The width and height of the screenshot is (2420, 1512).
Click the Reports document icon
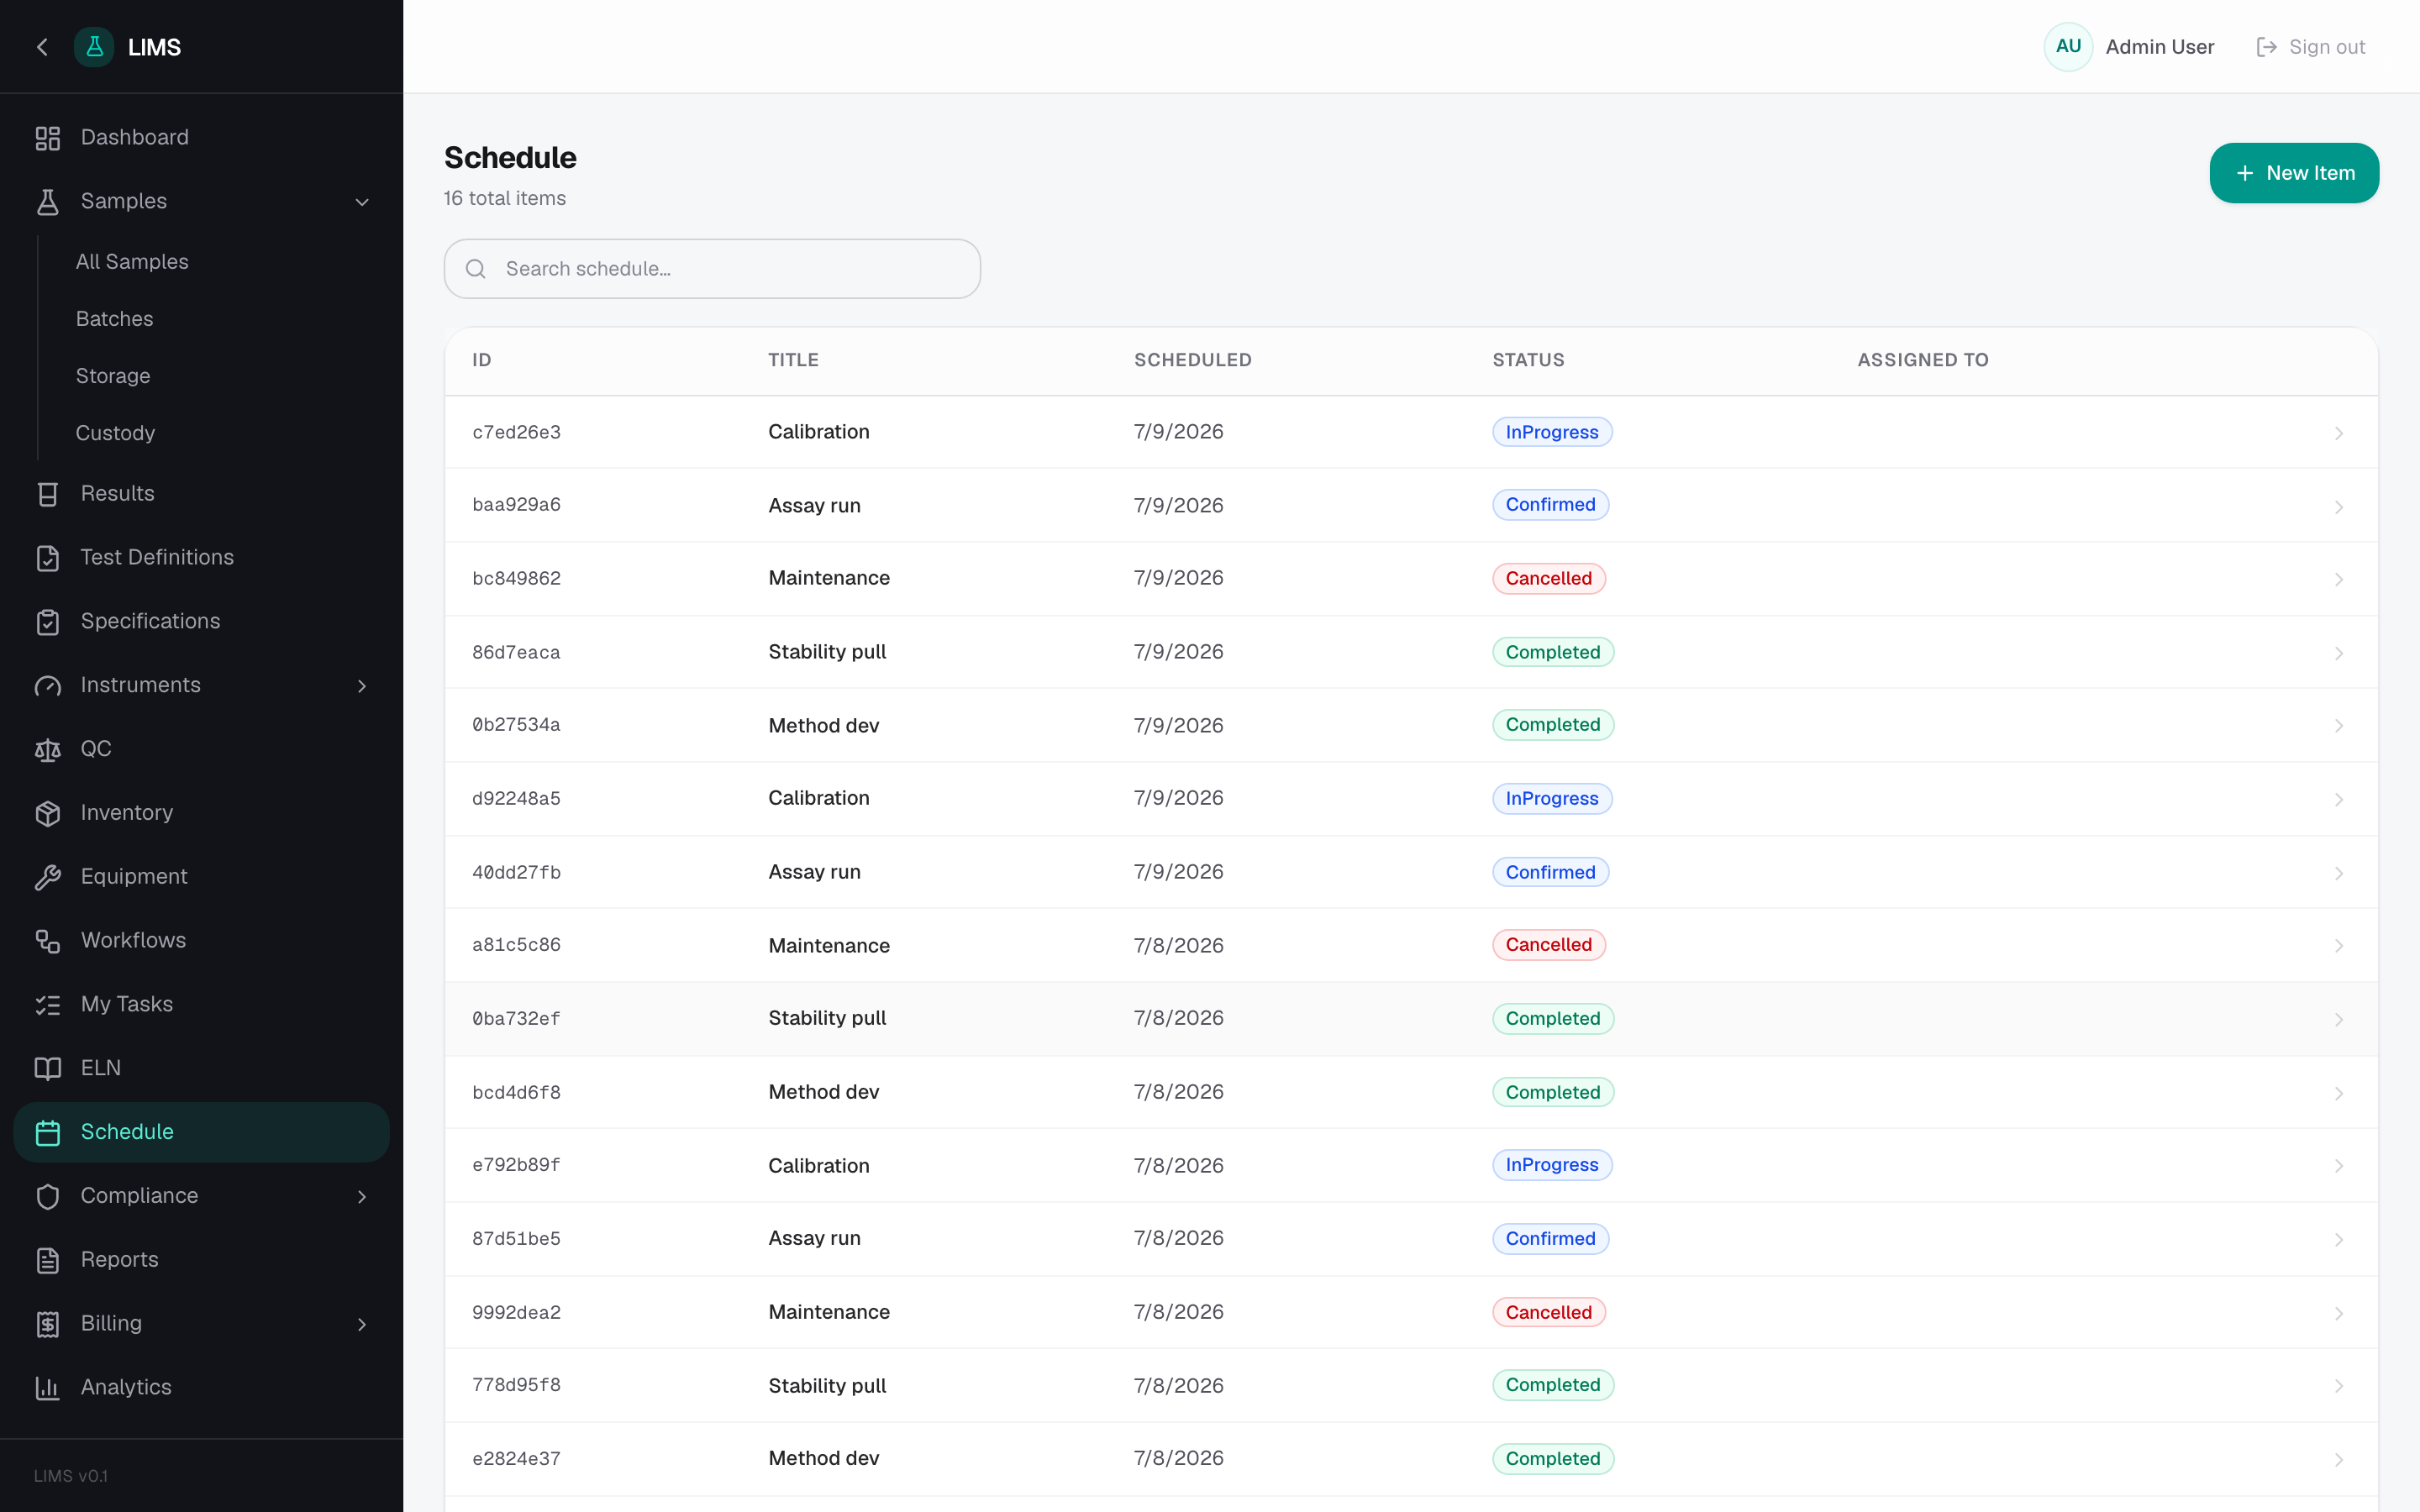(48, 1261)
